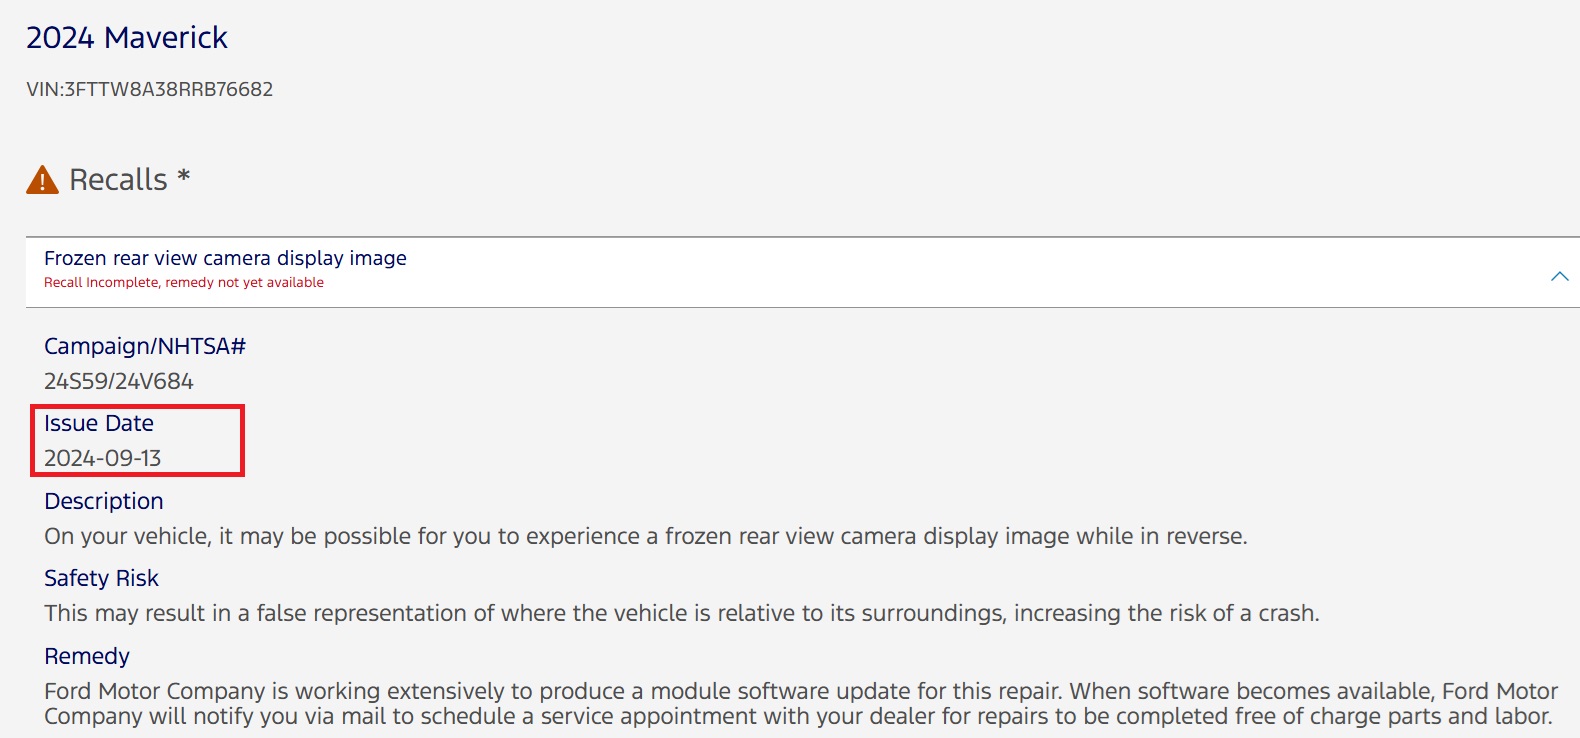Click the Description label
Viewport: 1580px width, 738px height.
point(104,501)
